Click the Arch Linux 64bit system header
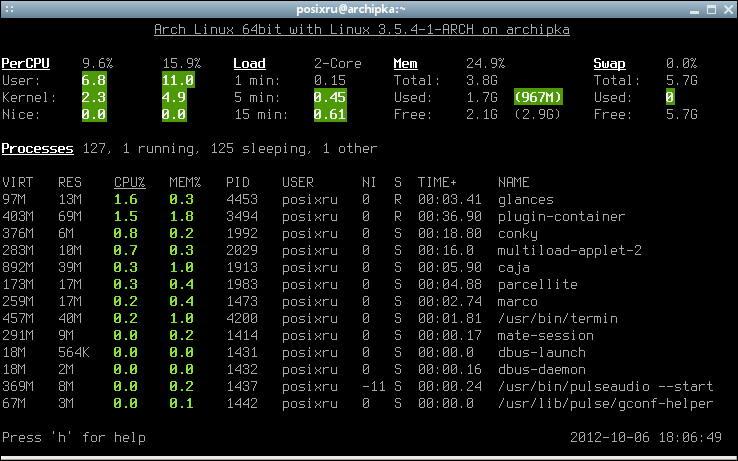Viewport: 738px width, 461px height. click(x=361, y=30)
